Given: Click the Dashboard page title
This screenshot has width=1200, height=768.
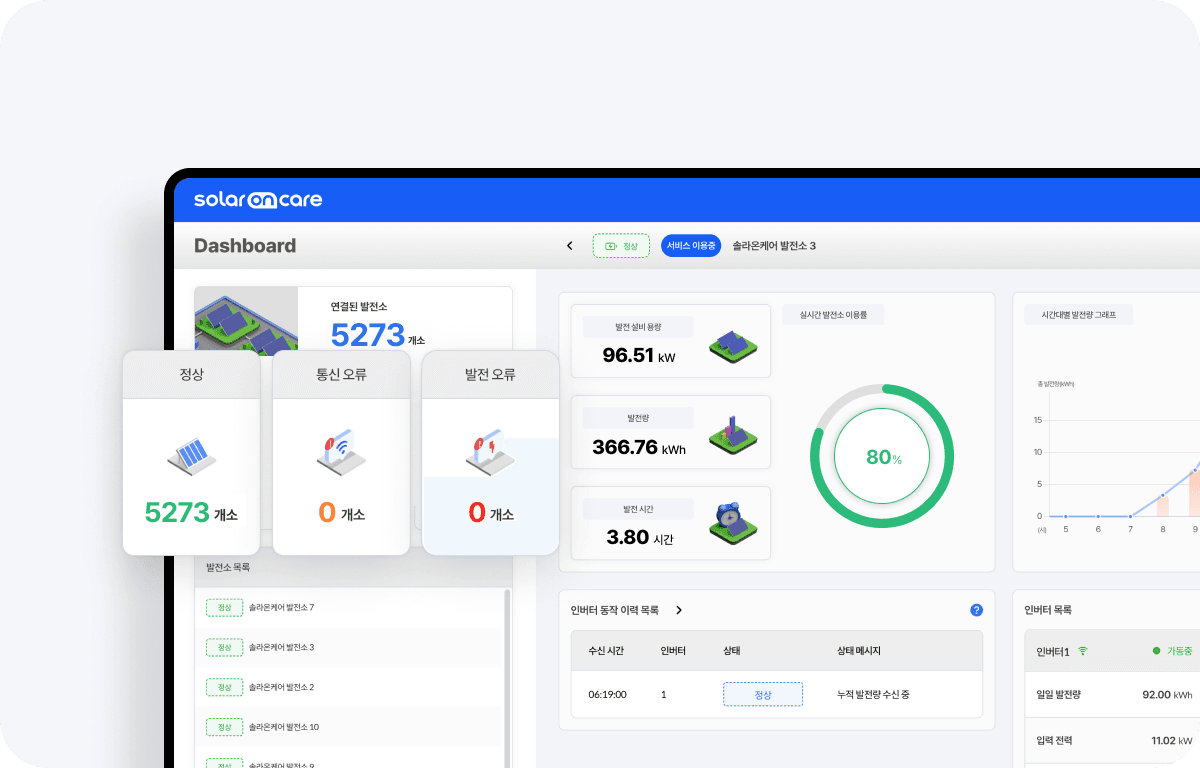Looking at the screenshot, I should (245, 246).
